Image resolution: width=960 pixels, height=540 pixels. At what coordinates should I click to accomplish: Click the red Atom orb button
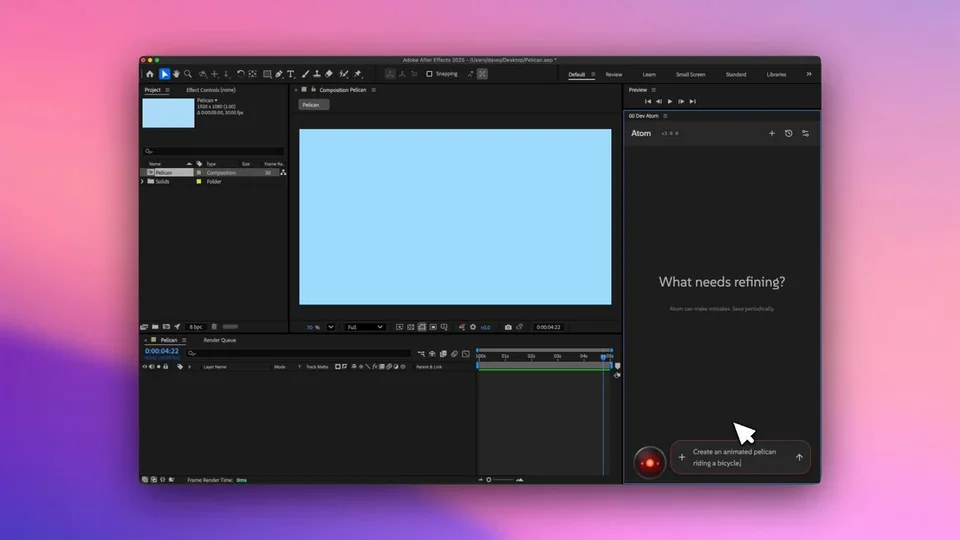point(650,462)
